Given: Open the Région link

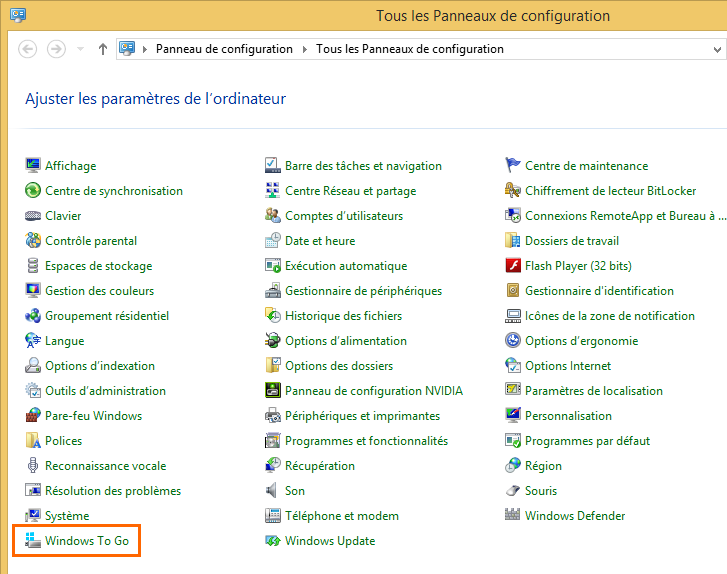Looking at the screenshot, I should (x=543, y=466).
